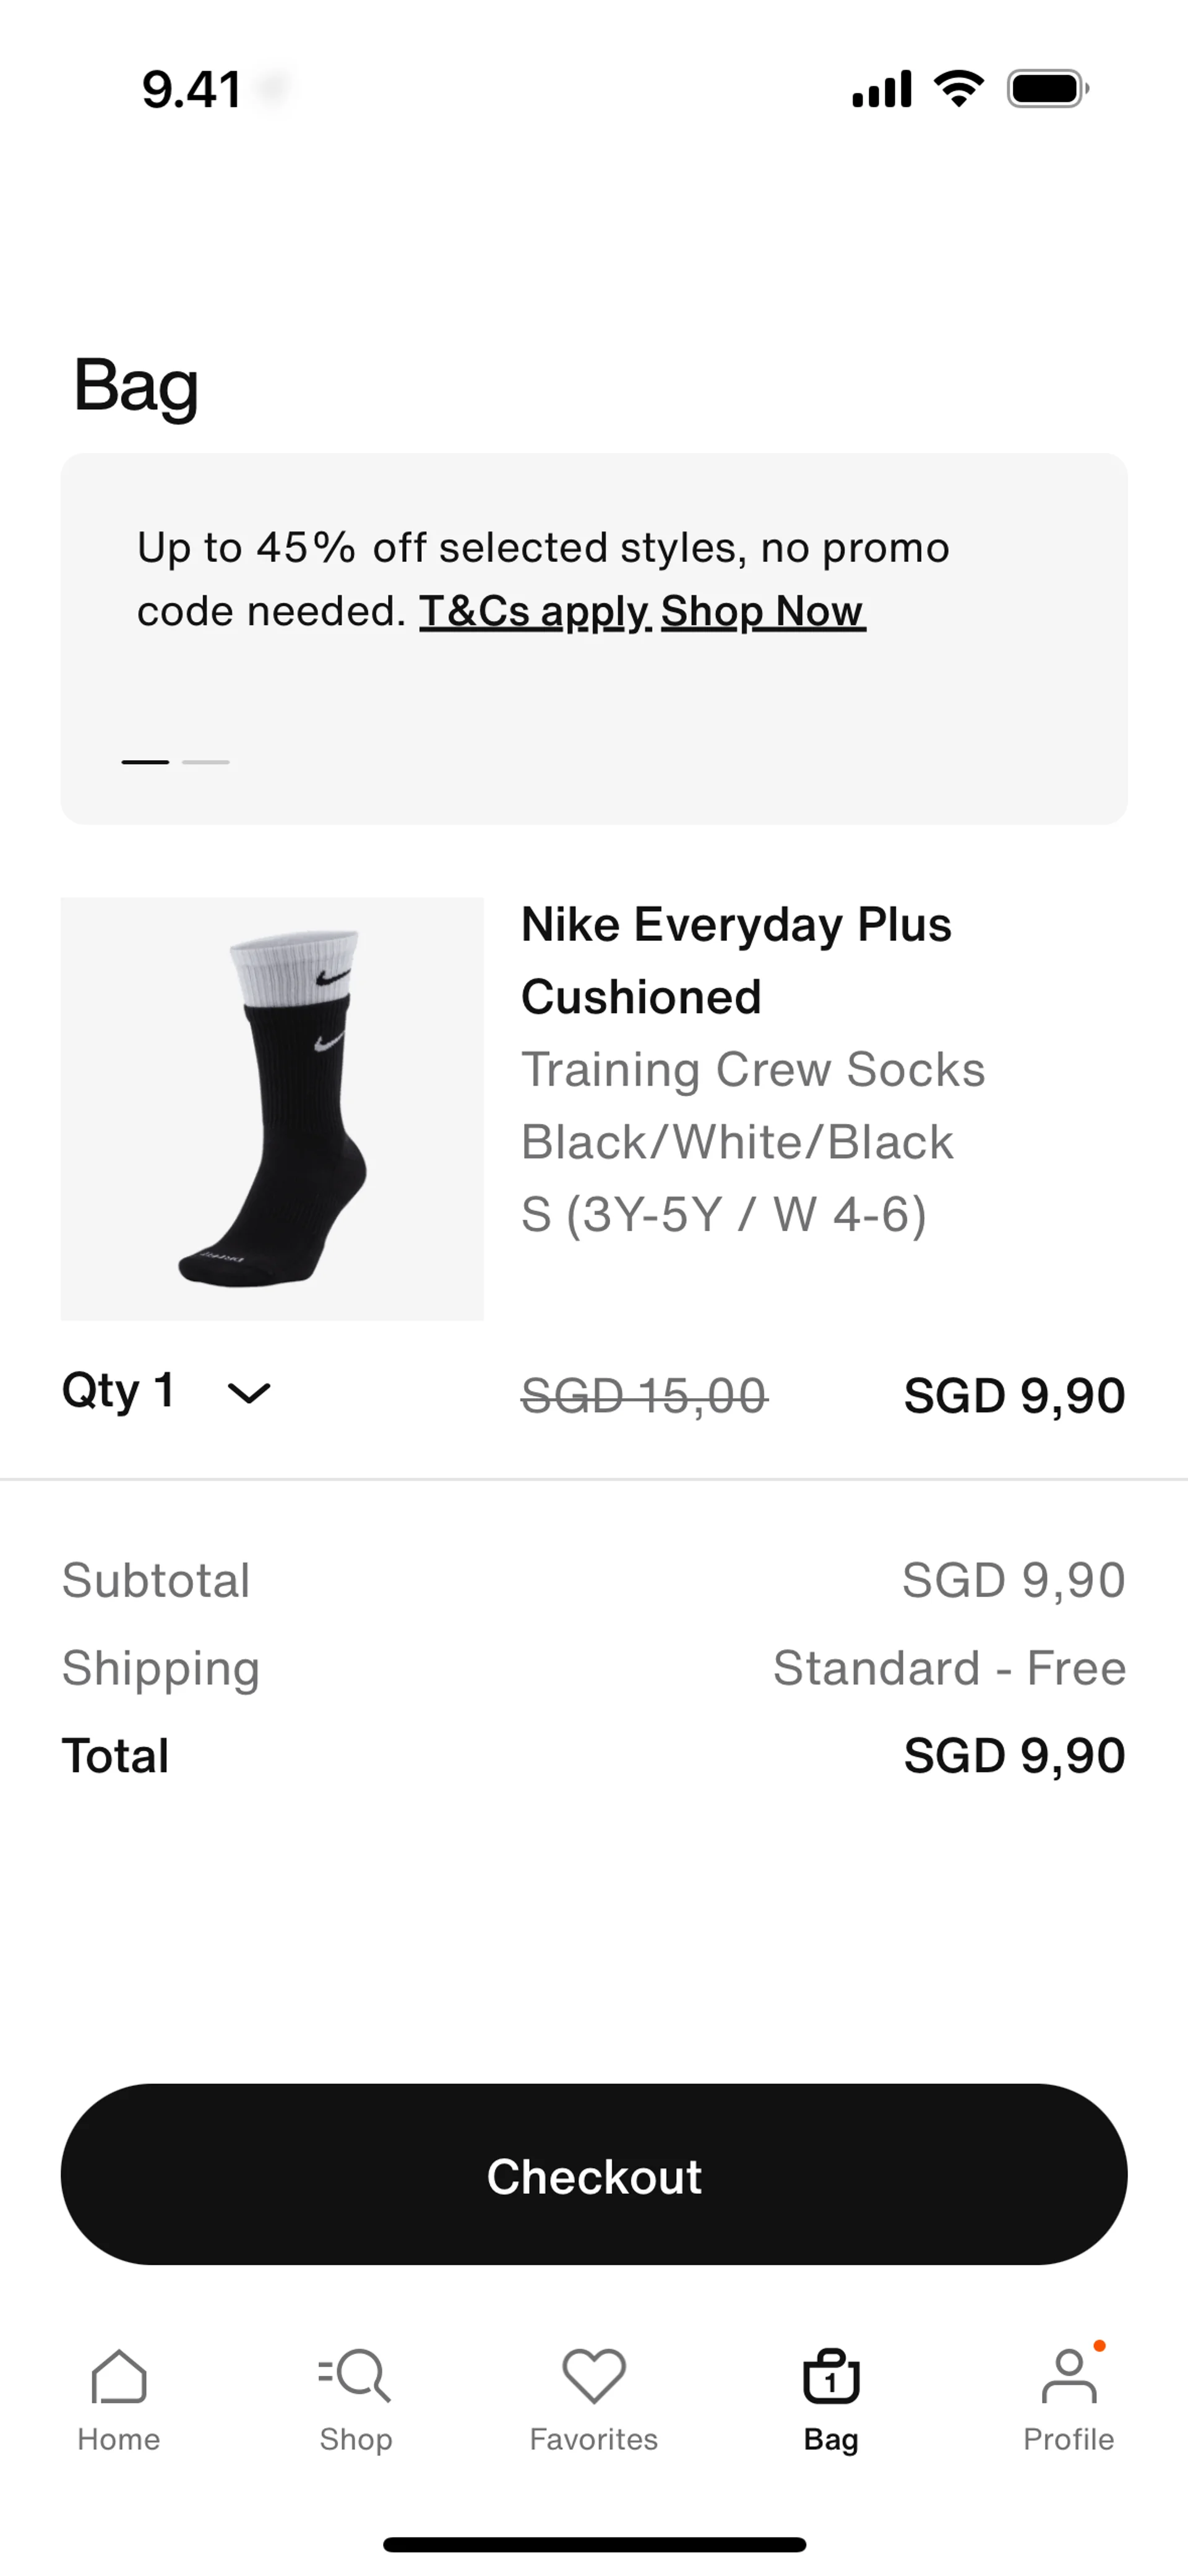Tap the battery icon in status bar
The height and width of the screenshot is (2576, 1188).
(x=1047, y=90)
